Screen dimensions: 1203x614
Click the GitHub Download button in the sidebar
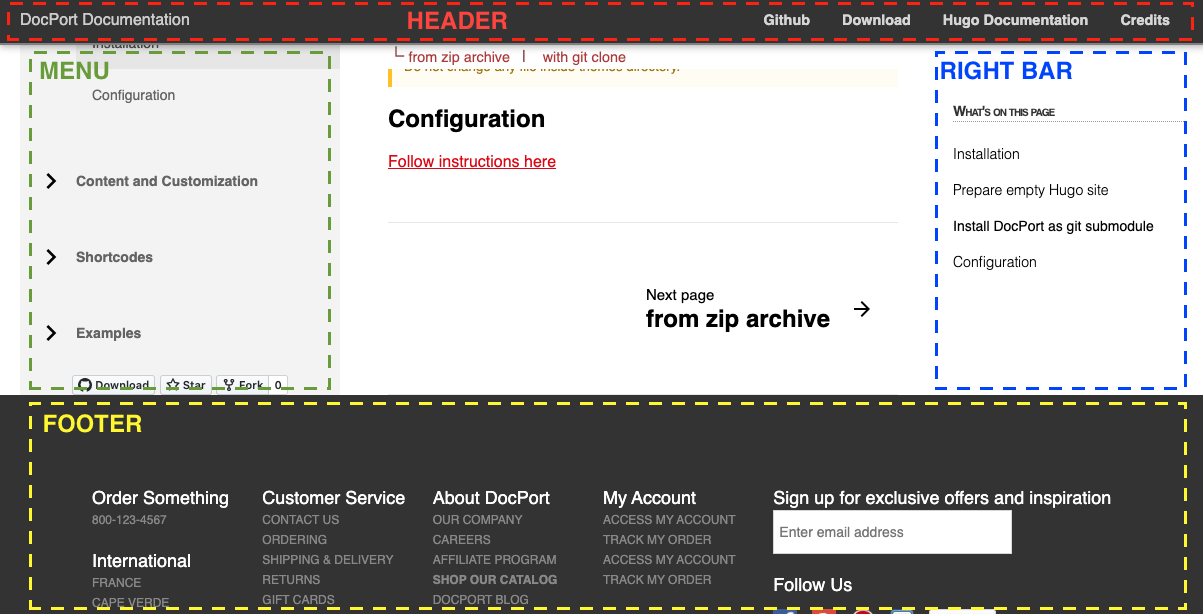click(x=113, y=385)
